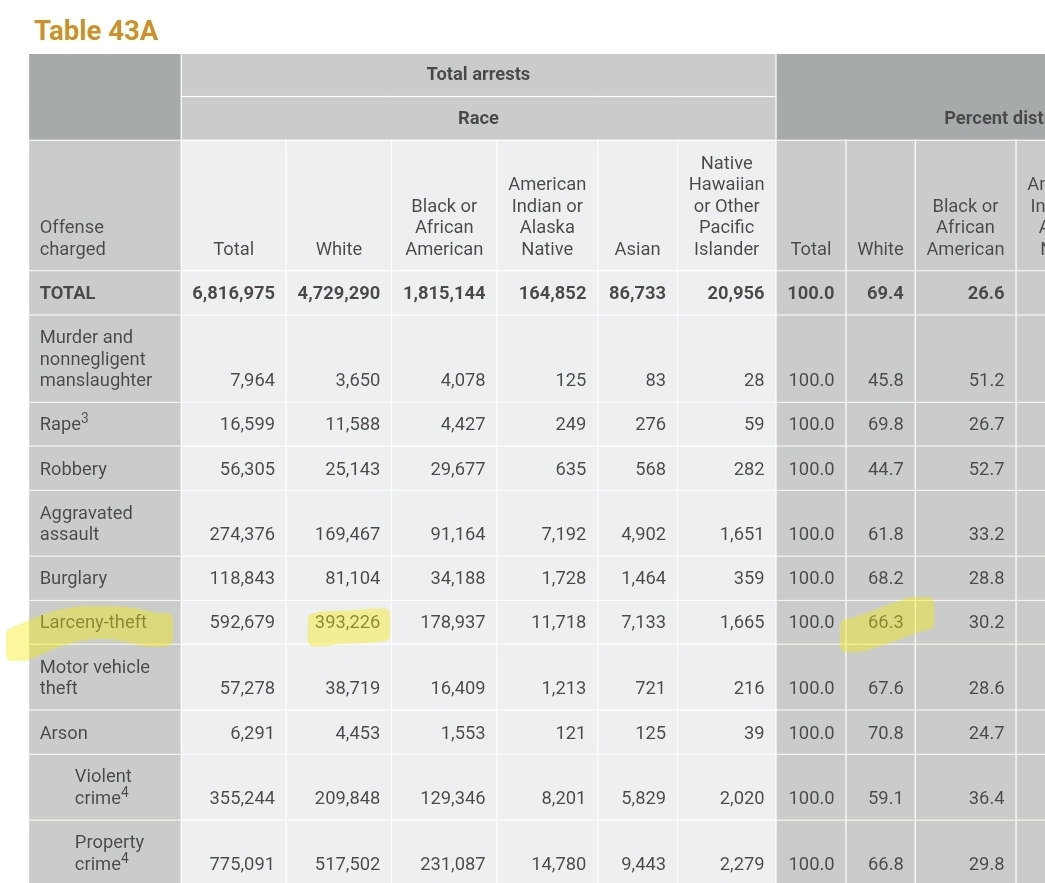Select murder Black percent 51.2

pos(986,380)
